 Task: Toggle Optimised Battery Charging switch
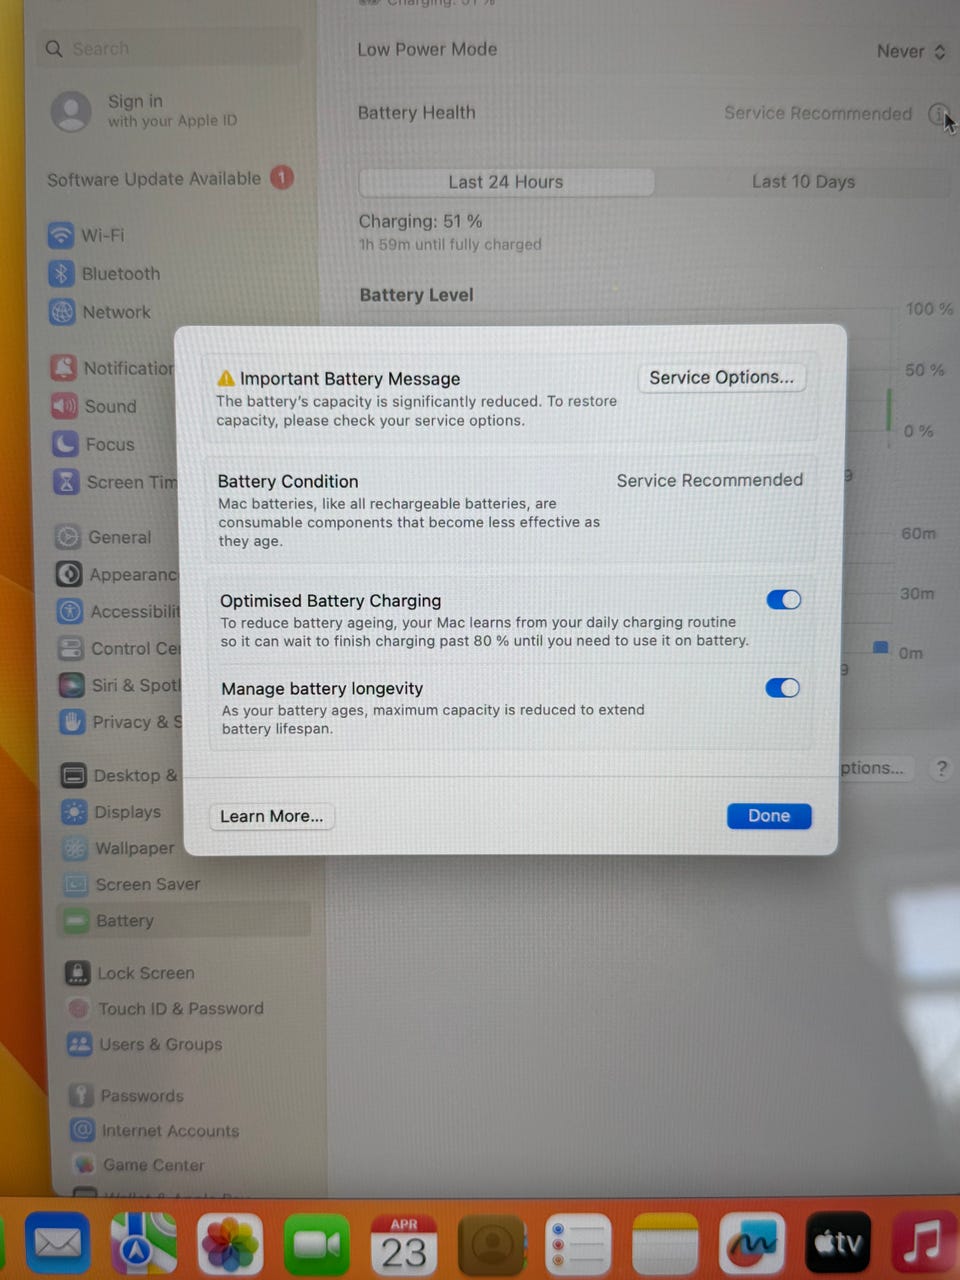coord(783,599)
